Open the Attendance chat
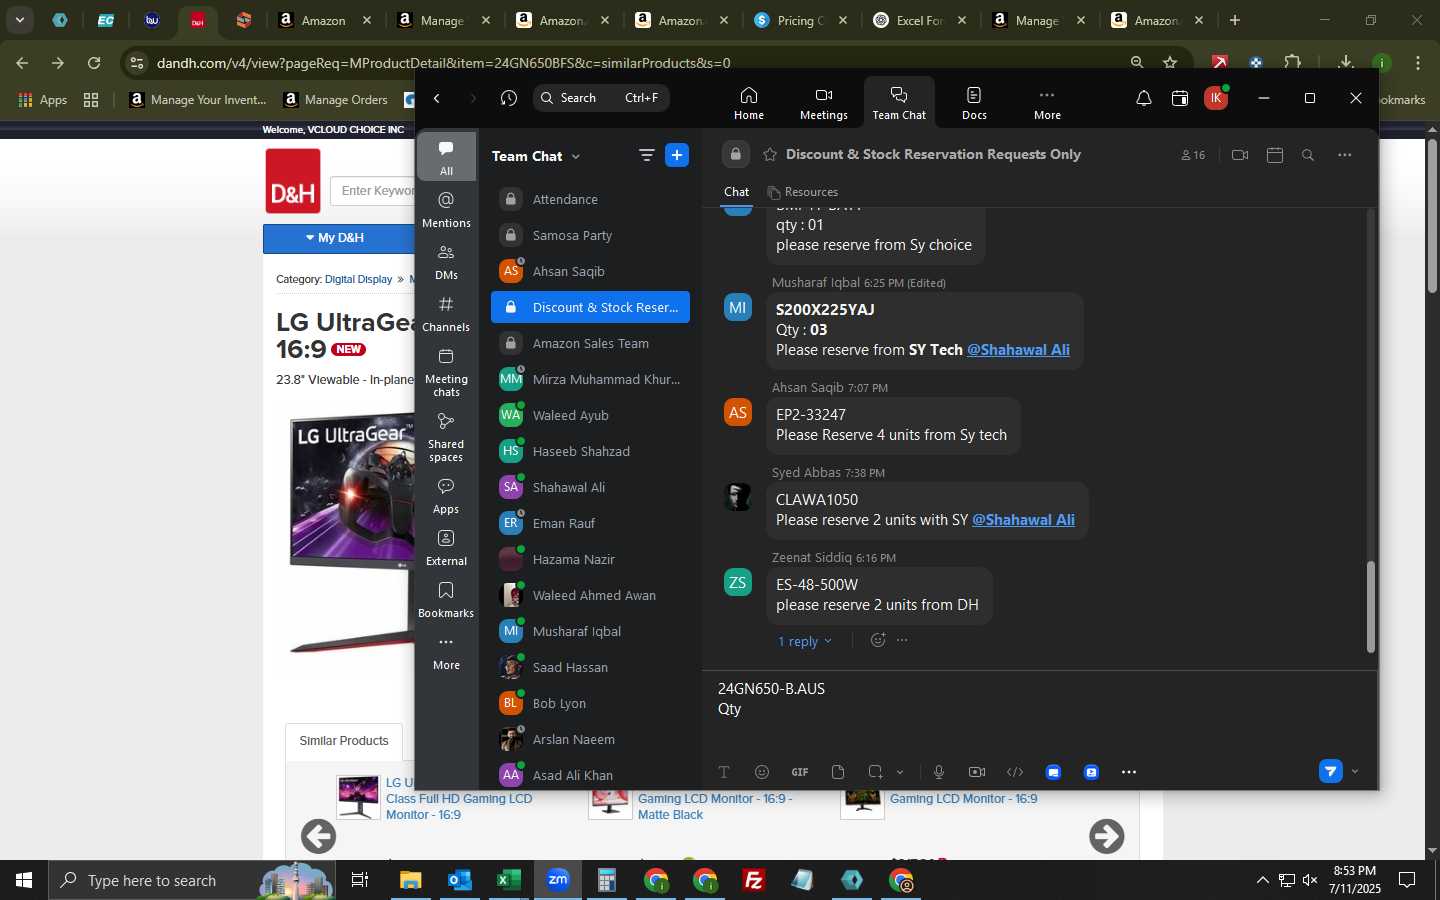The image size is (1440, 900). pyautogui.click(x=590, y=199)
